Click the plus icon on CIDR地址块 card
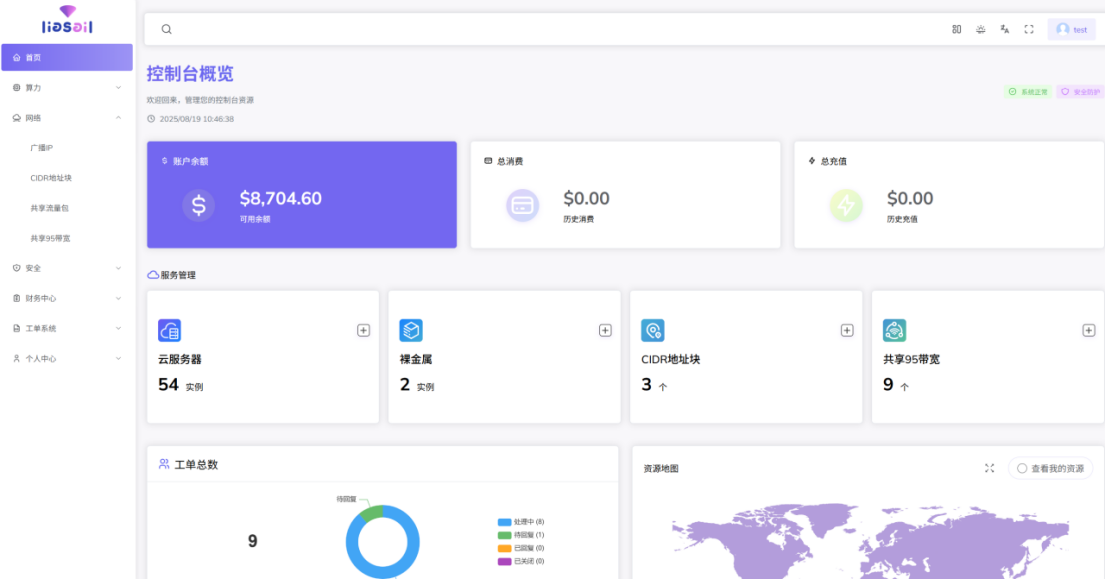The image size is (1106, 580). point(847,331)
